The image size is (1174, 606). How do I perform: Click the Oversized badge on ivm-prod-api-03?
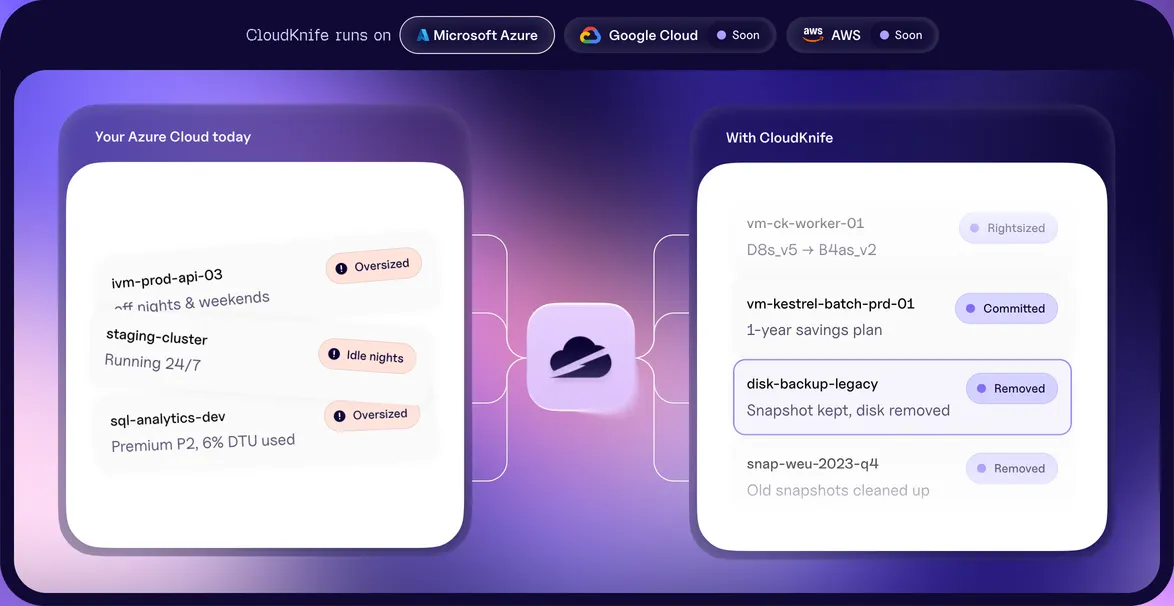coord(374,266)
